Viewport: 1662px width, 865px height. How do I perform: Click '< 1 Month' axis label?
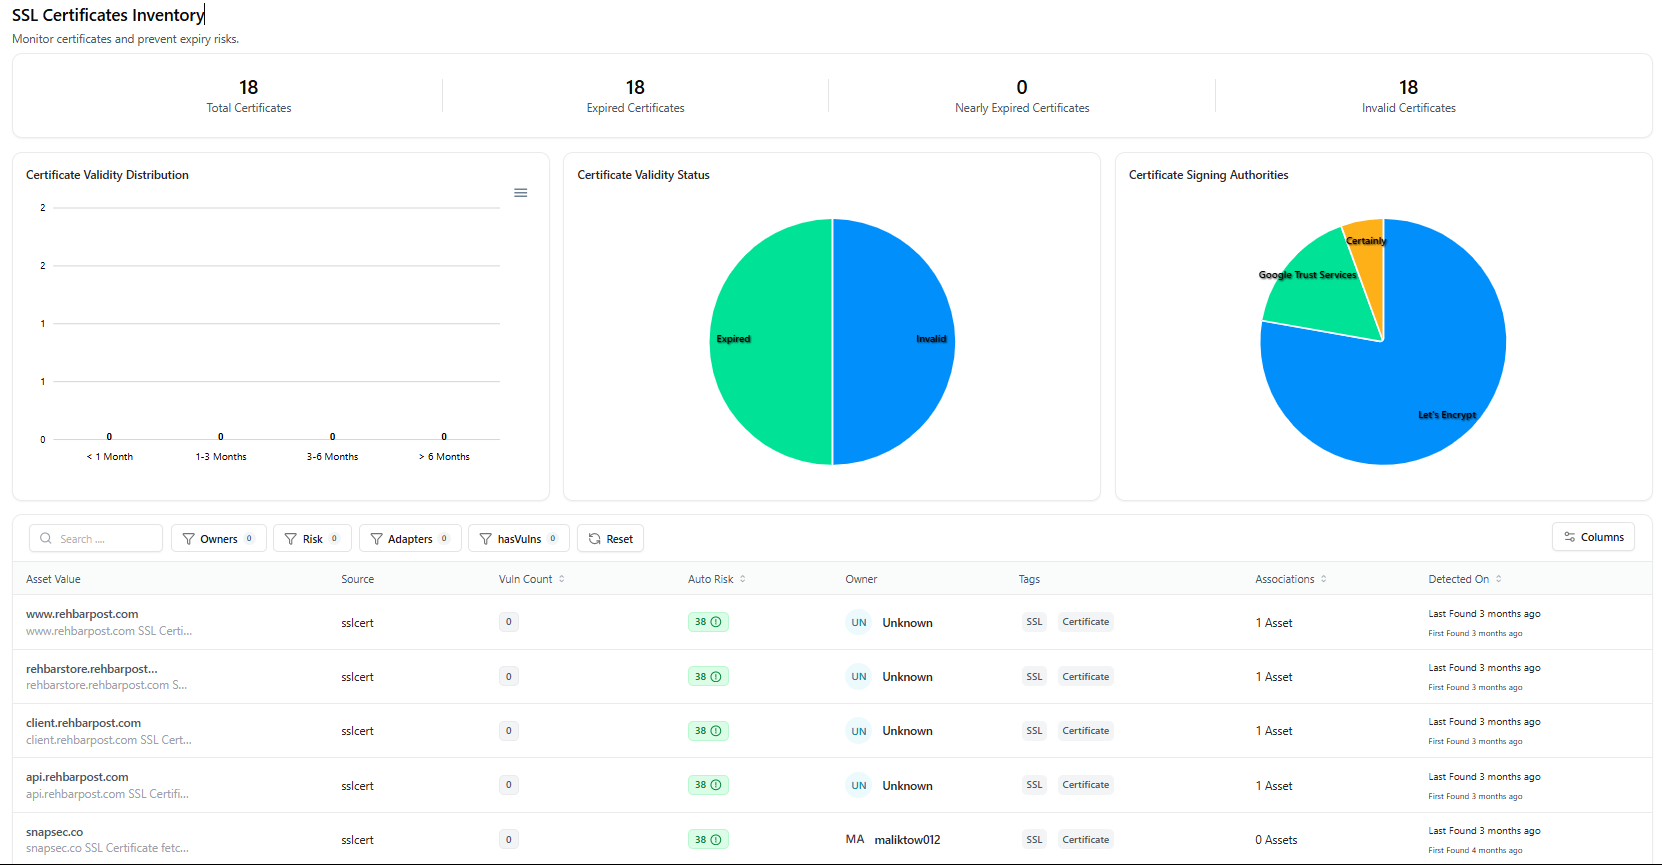110,457
